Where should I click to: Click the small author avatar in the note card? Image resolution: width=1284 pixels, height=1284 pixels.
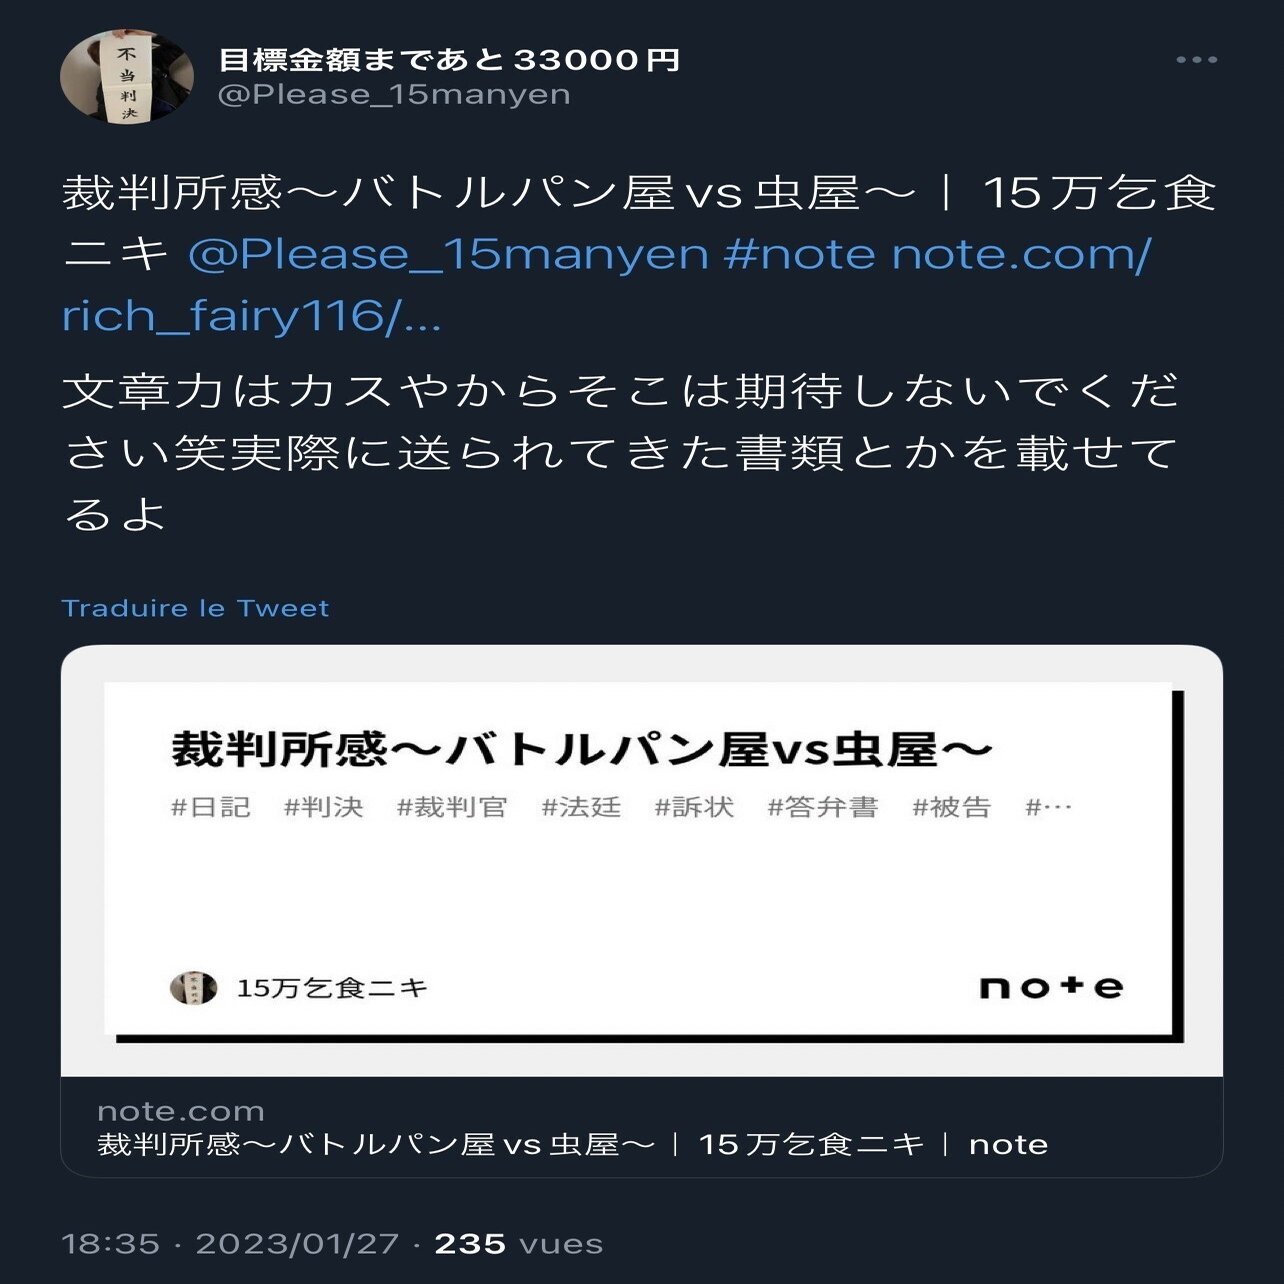193,988
